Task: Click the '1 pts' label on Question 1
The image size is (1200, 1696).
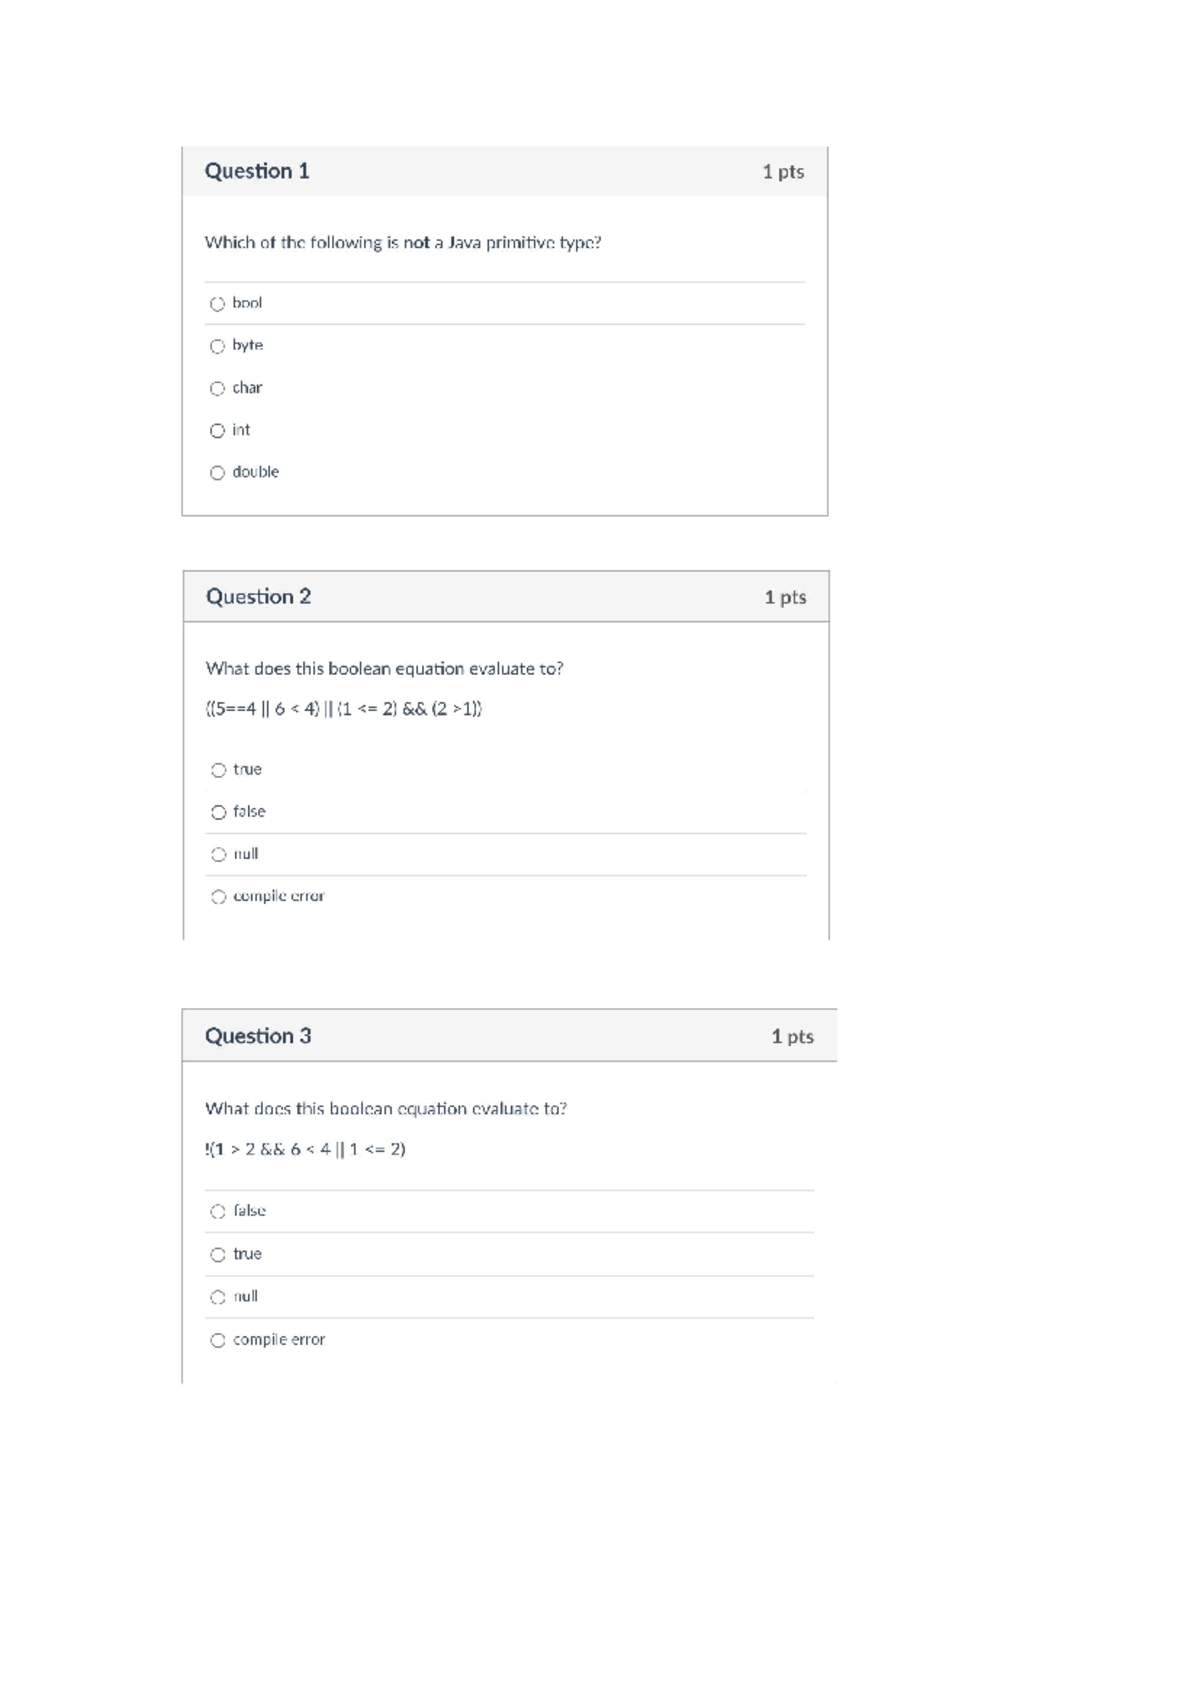Action: 786,171
